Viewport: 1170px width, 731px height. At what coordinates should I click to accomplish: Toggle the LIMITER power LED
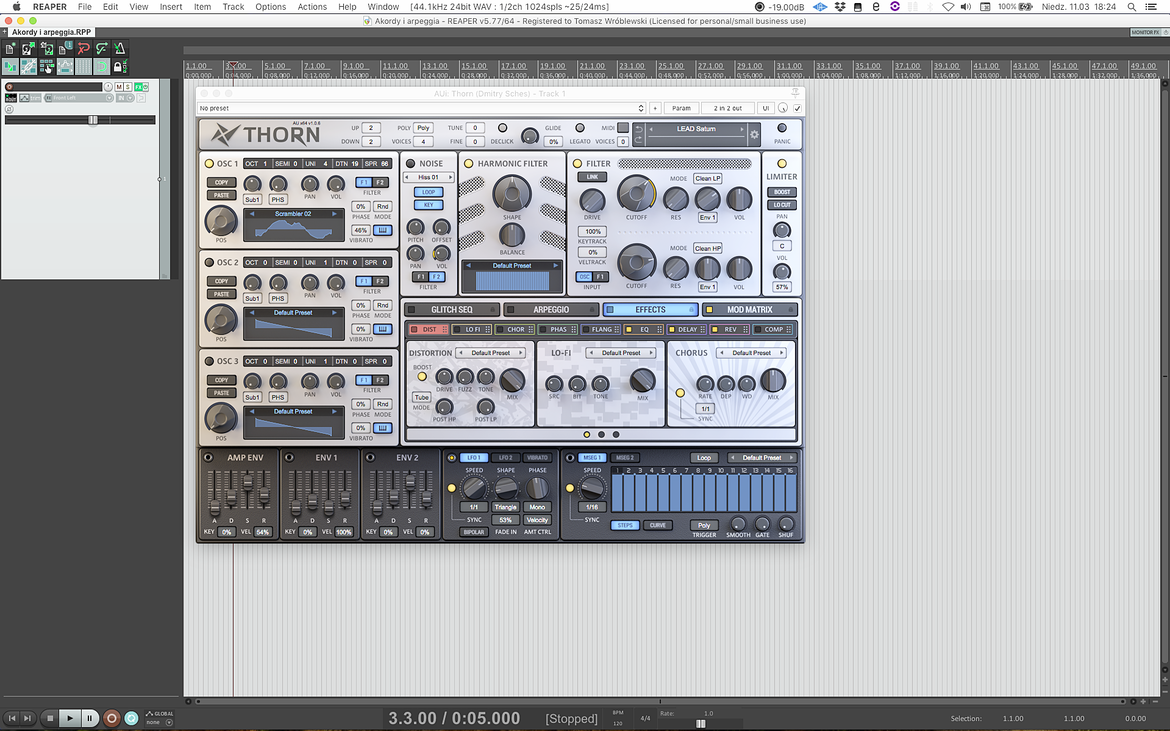782,163
